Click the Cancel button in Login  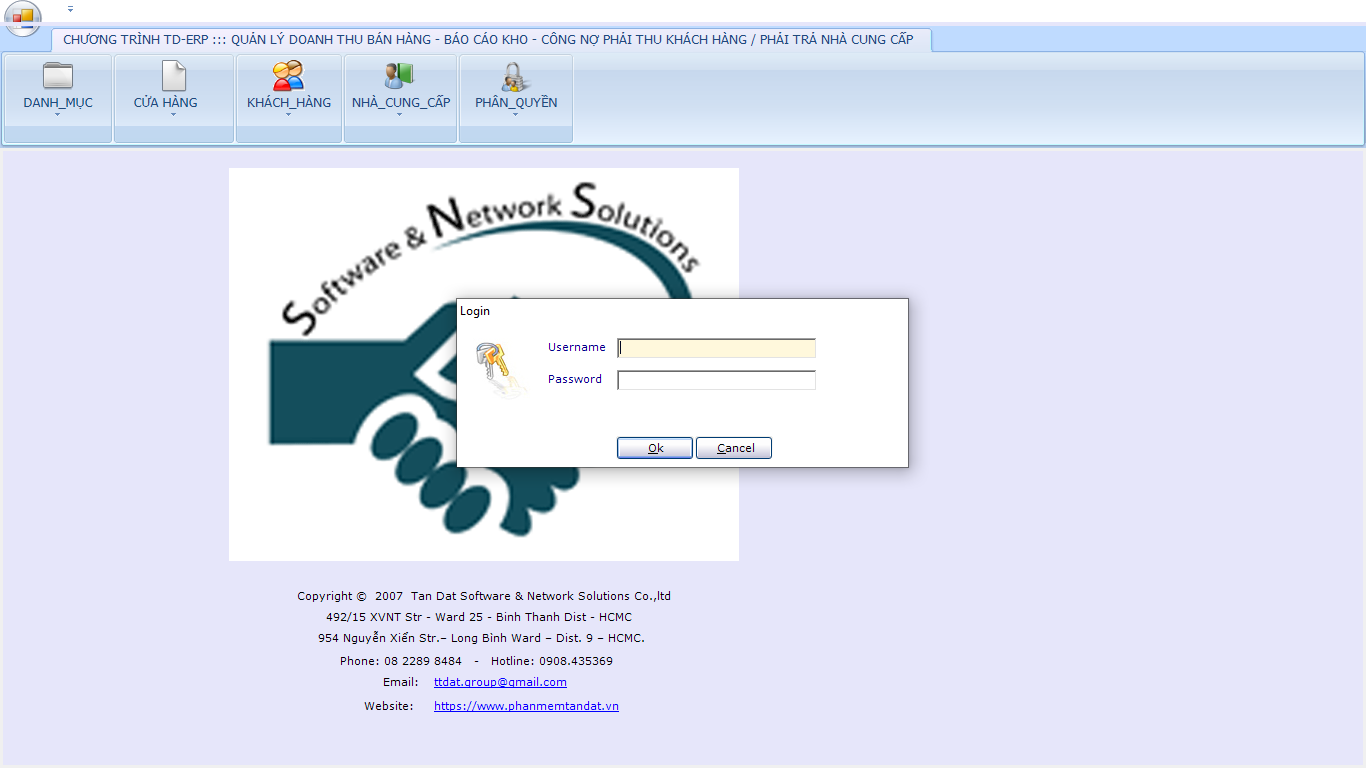tap(734, 448)
